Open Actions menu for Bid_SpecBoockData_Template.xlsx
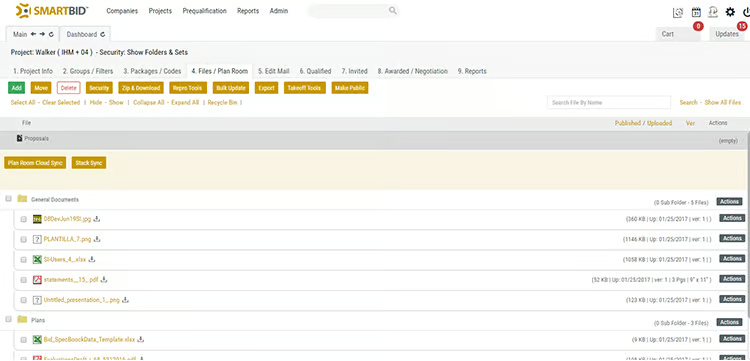The image size is (750, 361). tap(732, 339)
